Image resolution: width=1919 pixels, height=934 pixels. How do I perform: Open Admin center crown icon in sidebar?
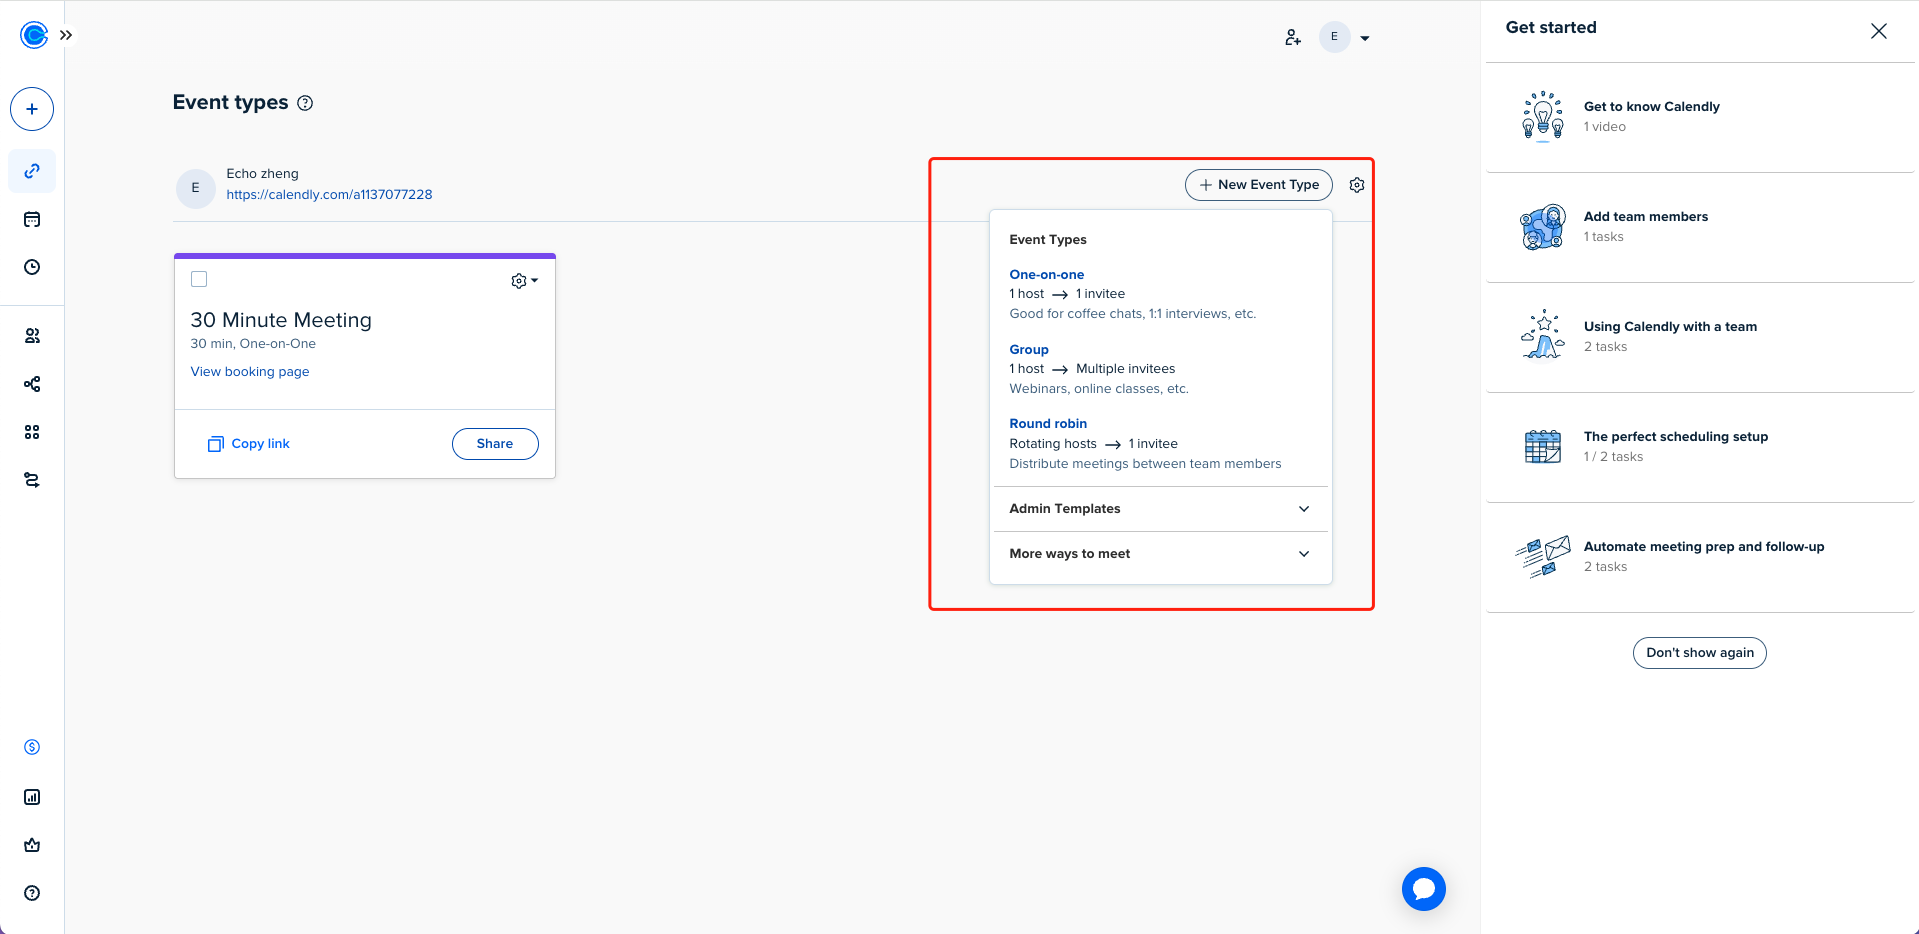(x=32, y=845)
